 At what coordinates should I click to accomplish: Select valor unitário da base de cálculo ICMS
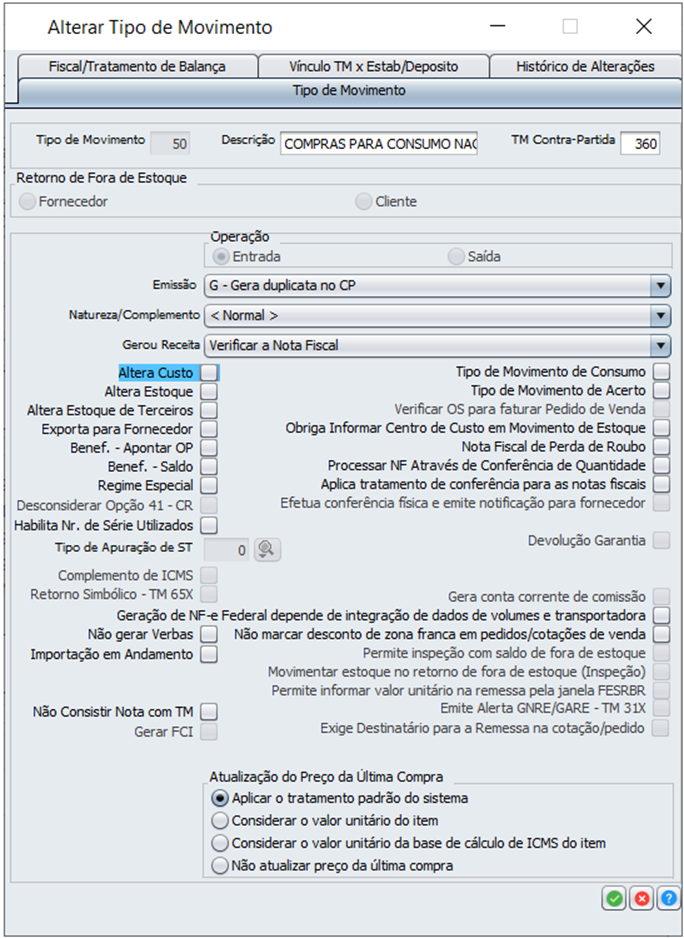pyautogui.click(x=220, y=843)
